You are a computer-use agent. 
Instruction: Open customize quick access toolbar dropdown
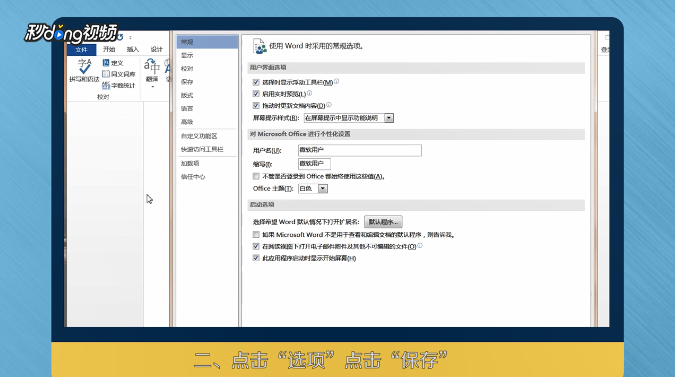(x=130, y=37)
